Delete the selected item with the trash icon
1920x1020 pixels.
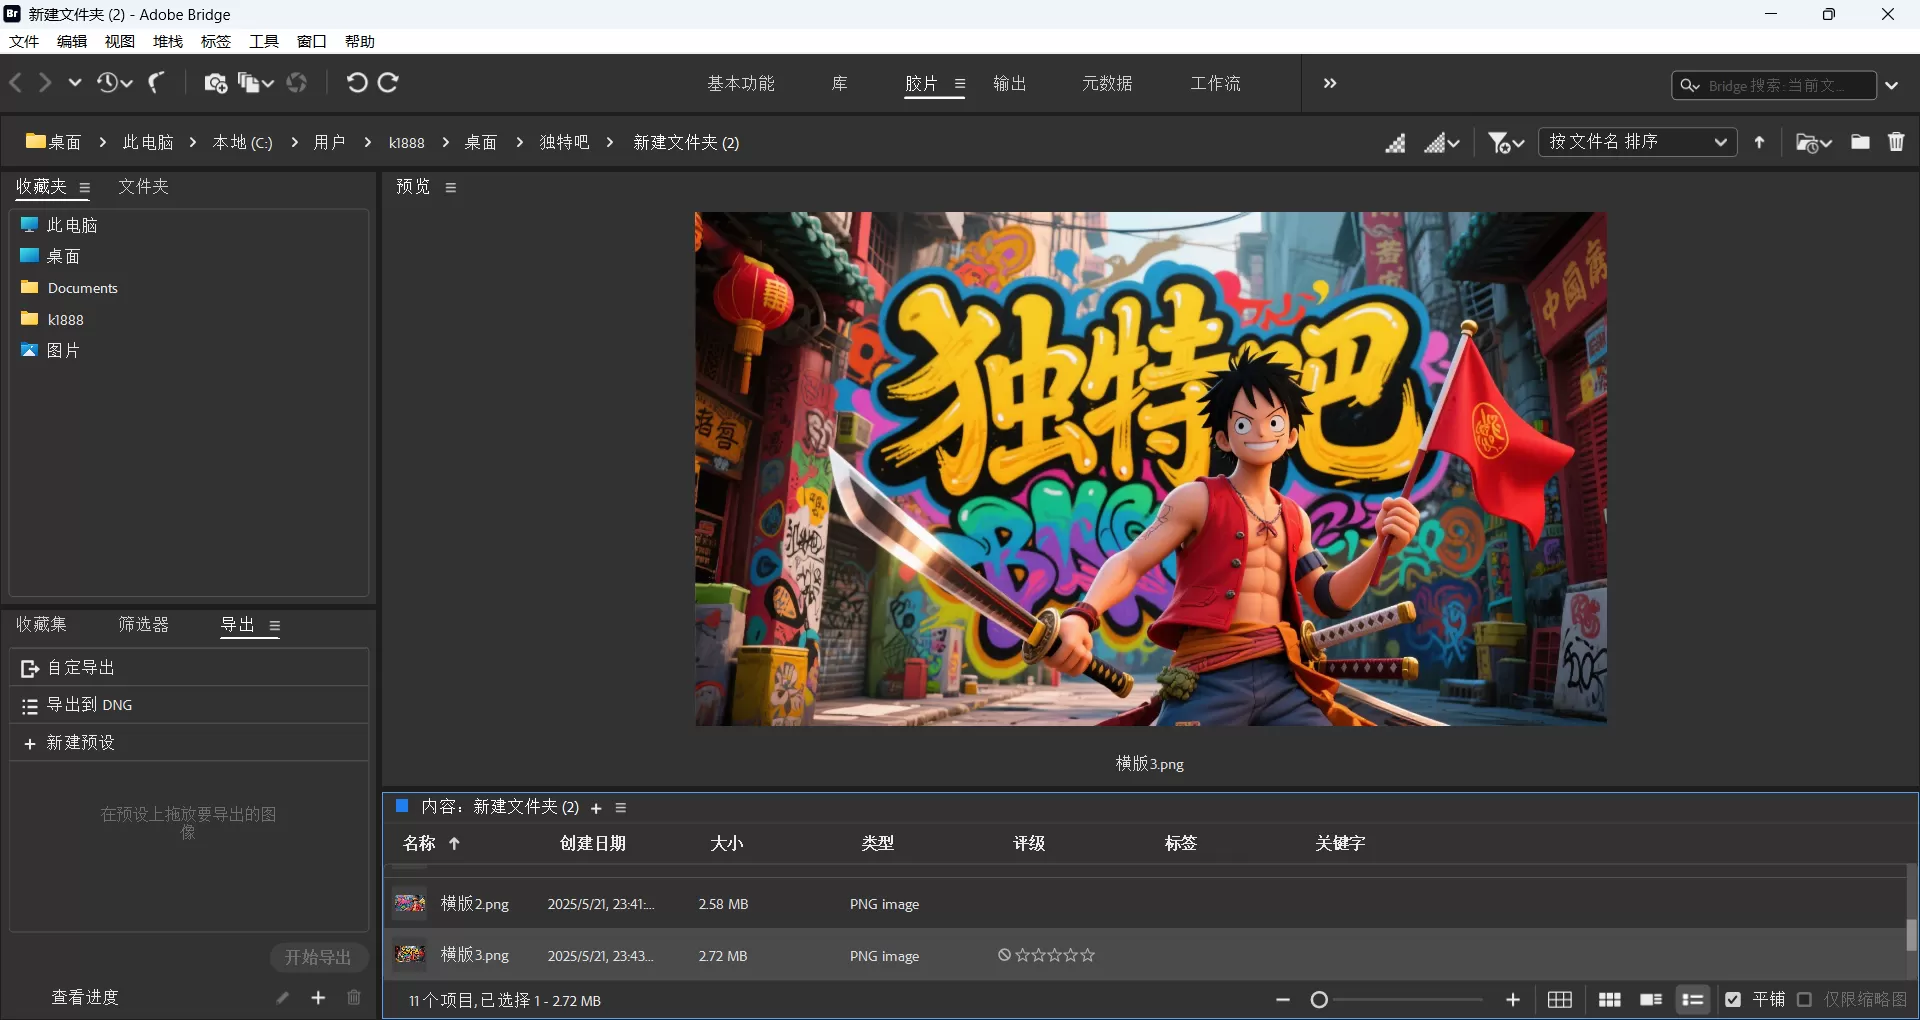(x=1896, y=142)
